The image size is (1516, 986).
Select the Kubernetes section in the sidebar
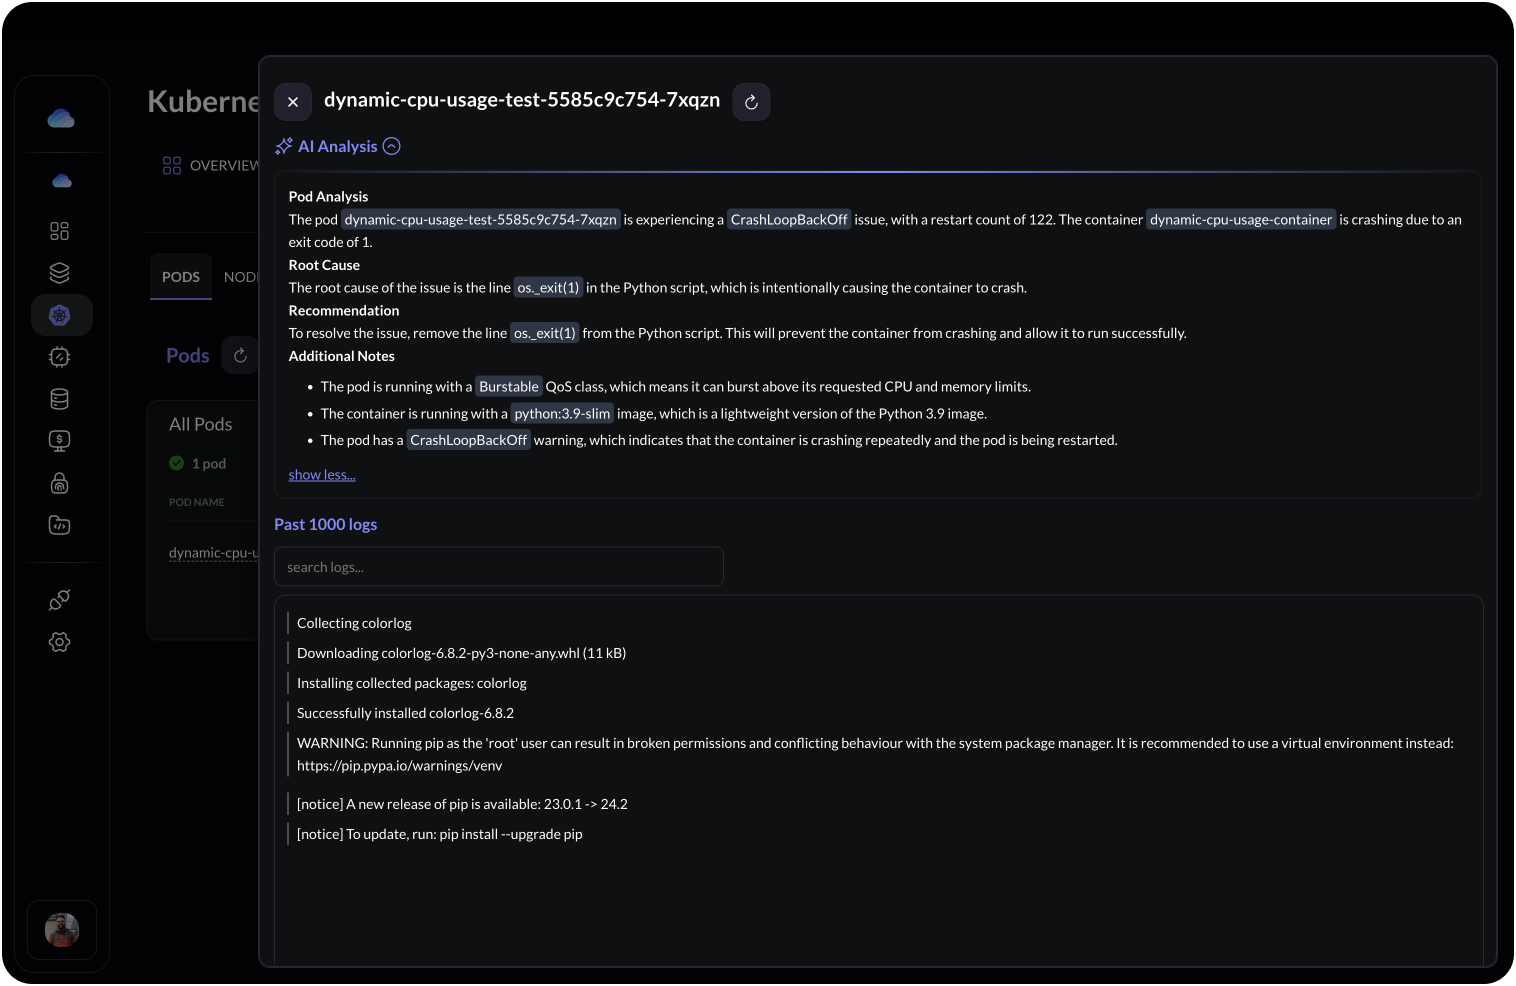[61, 314]
